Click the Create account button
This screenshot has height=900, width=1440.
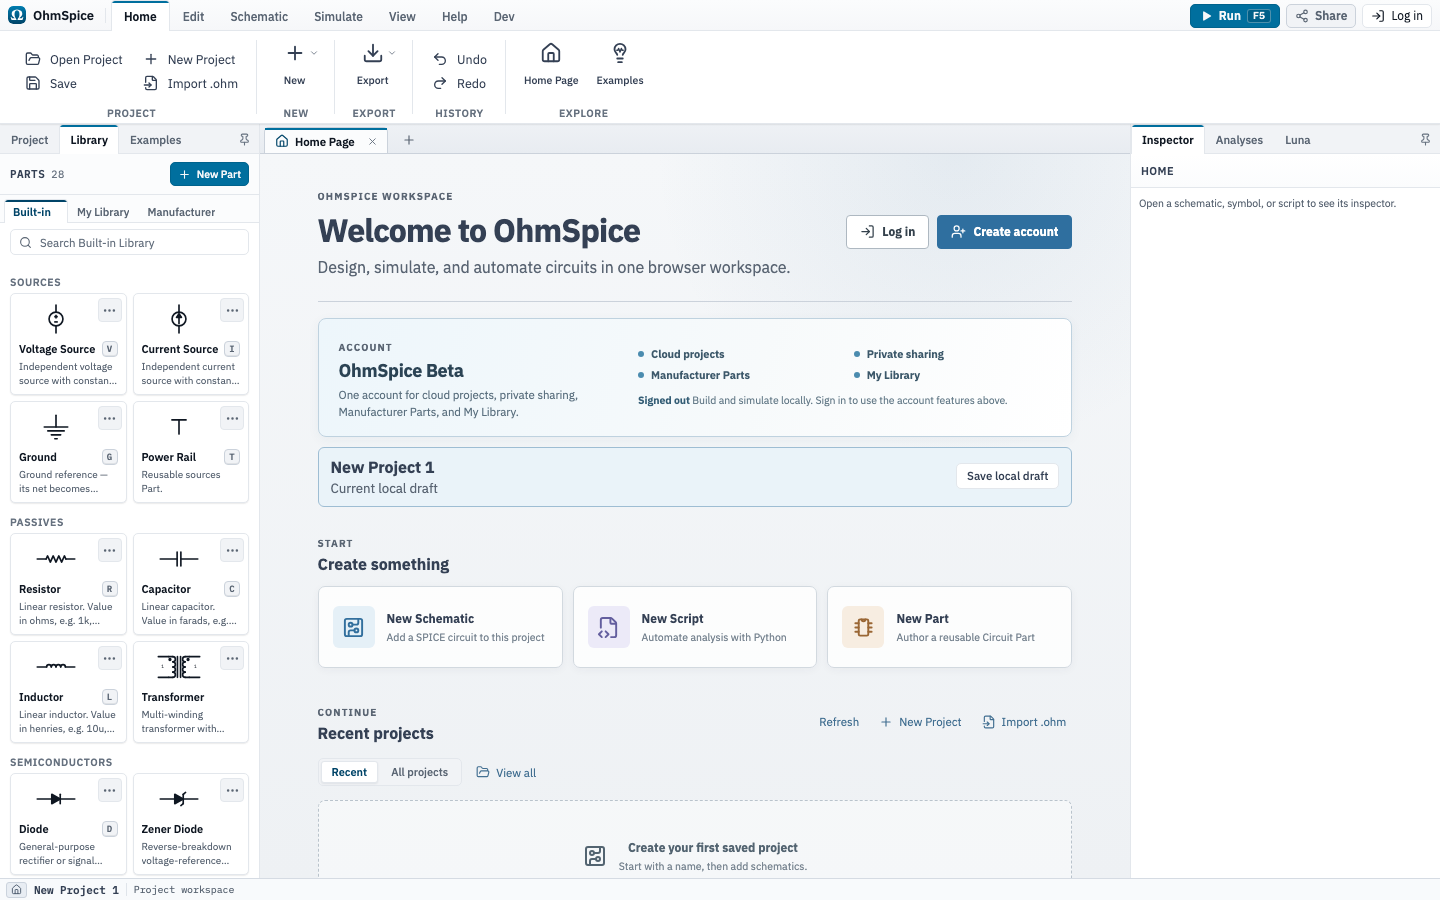tap(1004, 232)
